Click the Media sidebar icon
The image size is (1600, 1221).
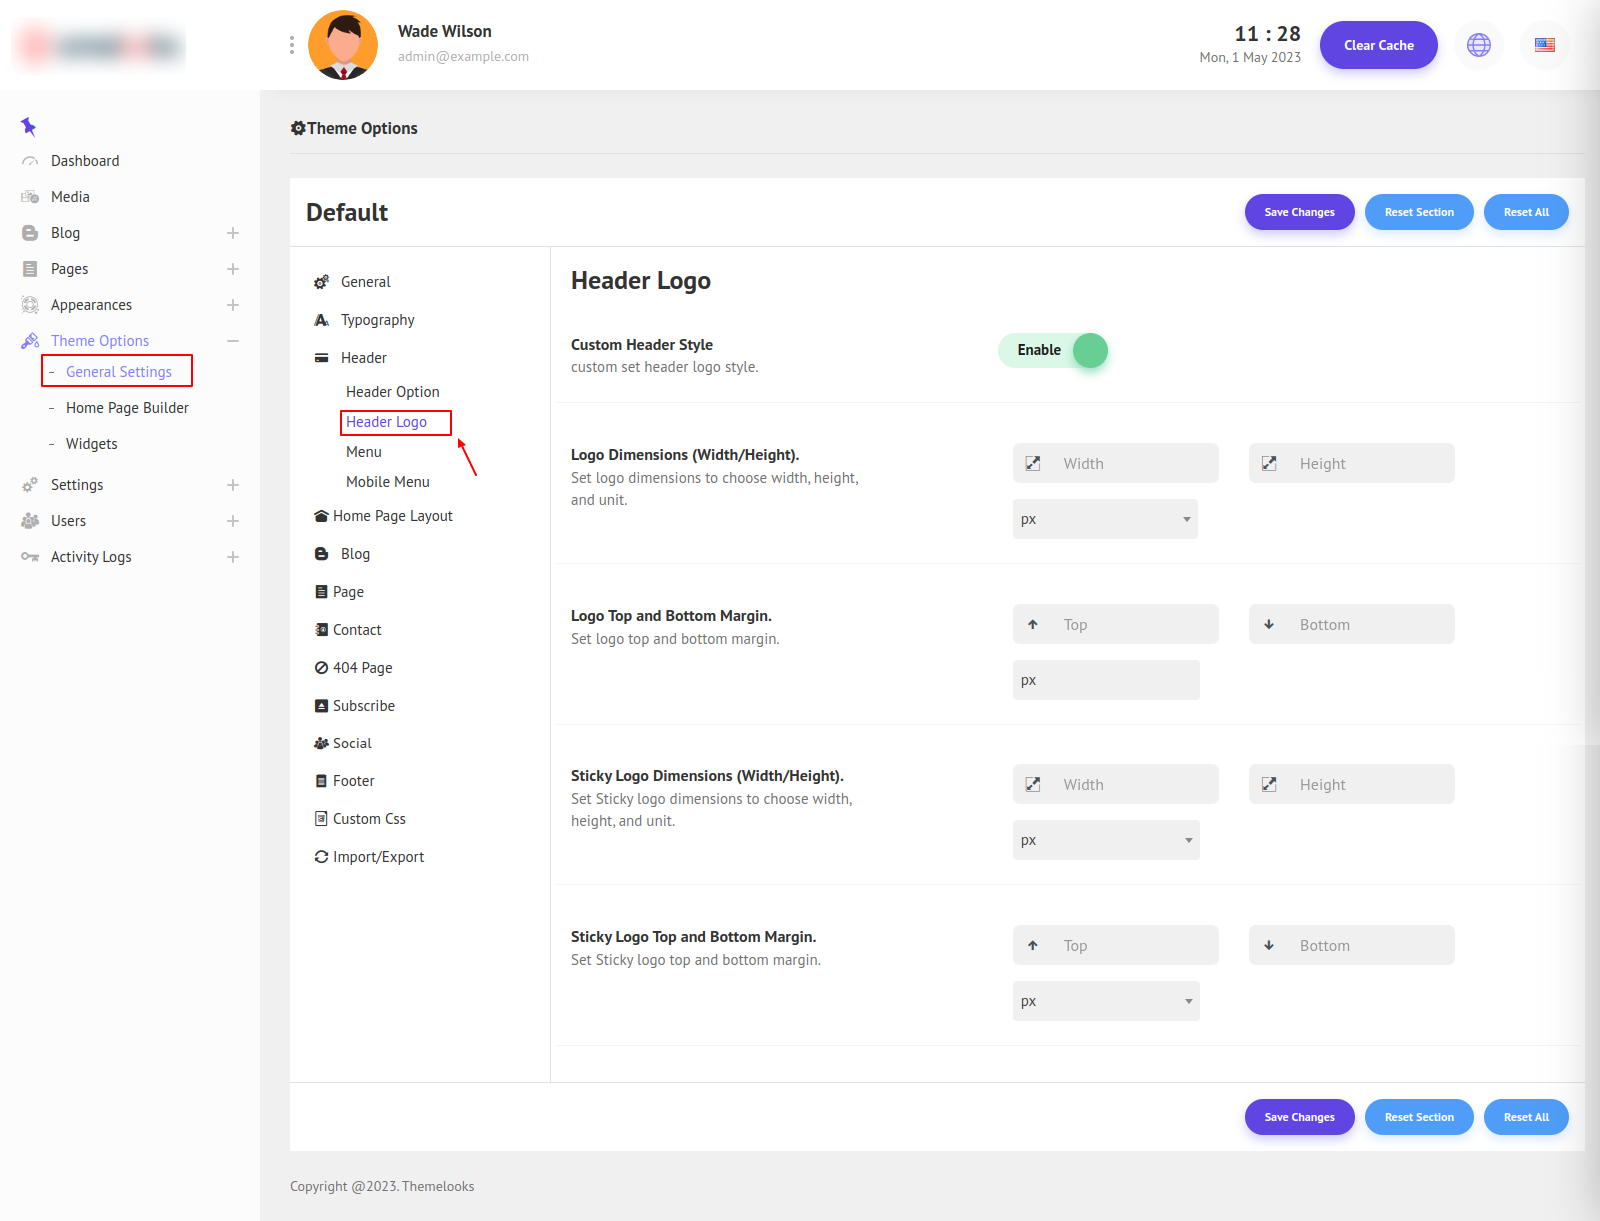point(30,197)
